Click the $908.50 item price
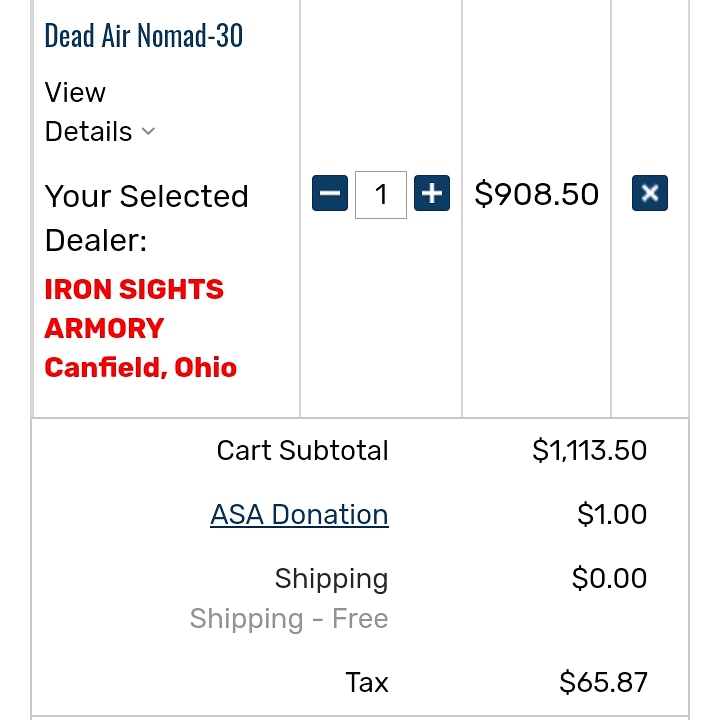The image size is (720, 720). [x=536, y=194]
